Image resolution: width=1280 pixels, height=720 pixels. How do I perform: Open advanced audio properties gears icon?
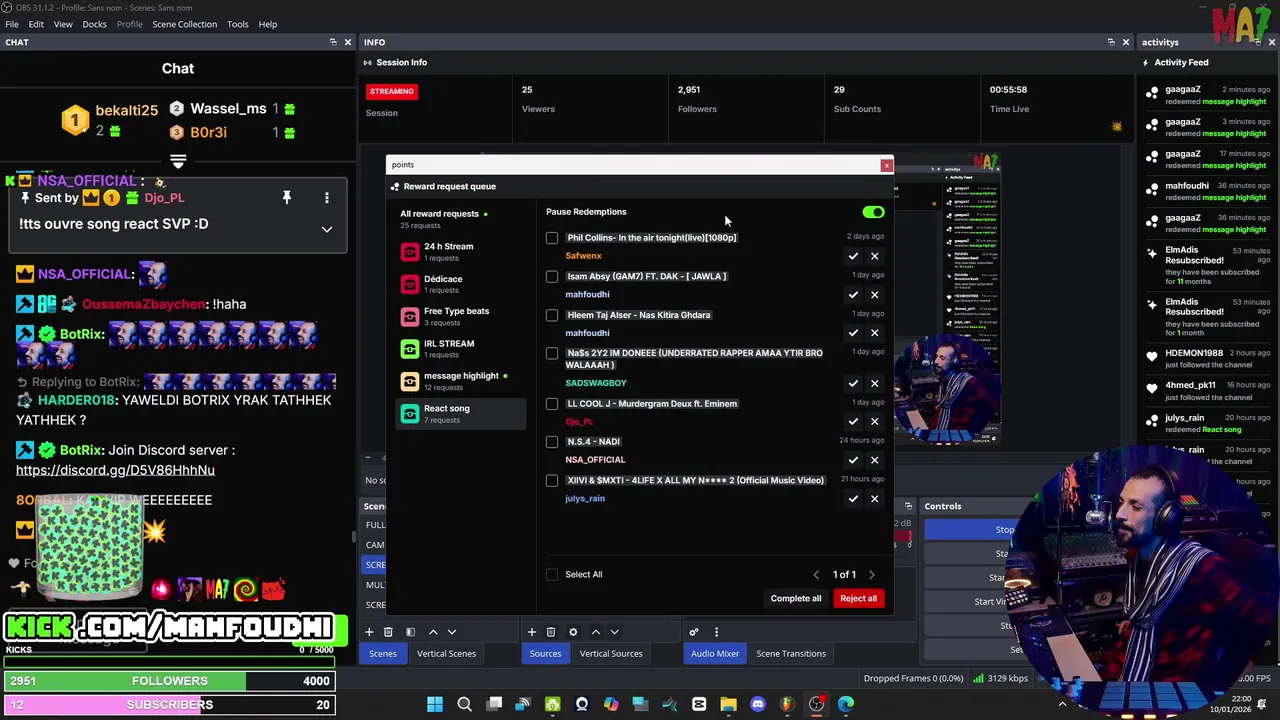(x=694, y=632)
